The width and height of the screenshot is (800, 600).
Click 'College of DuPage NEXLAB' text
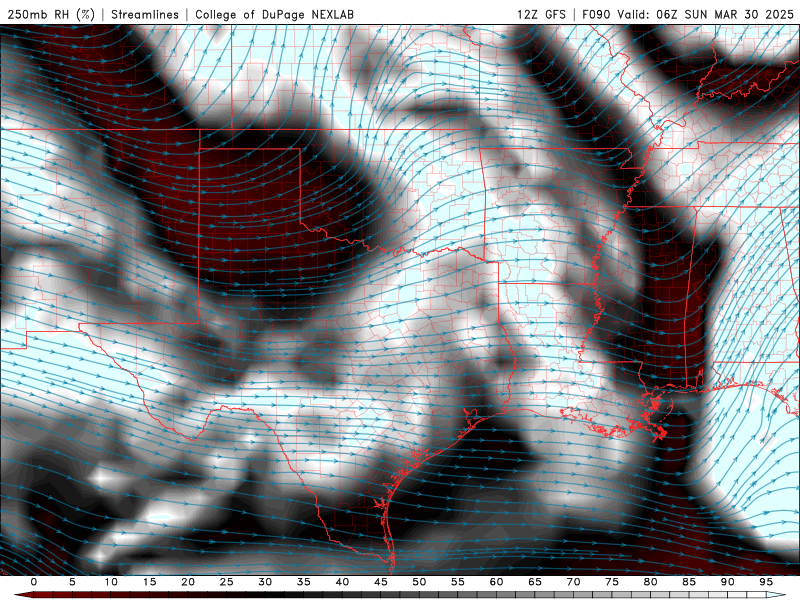coord(274,14)
